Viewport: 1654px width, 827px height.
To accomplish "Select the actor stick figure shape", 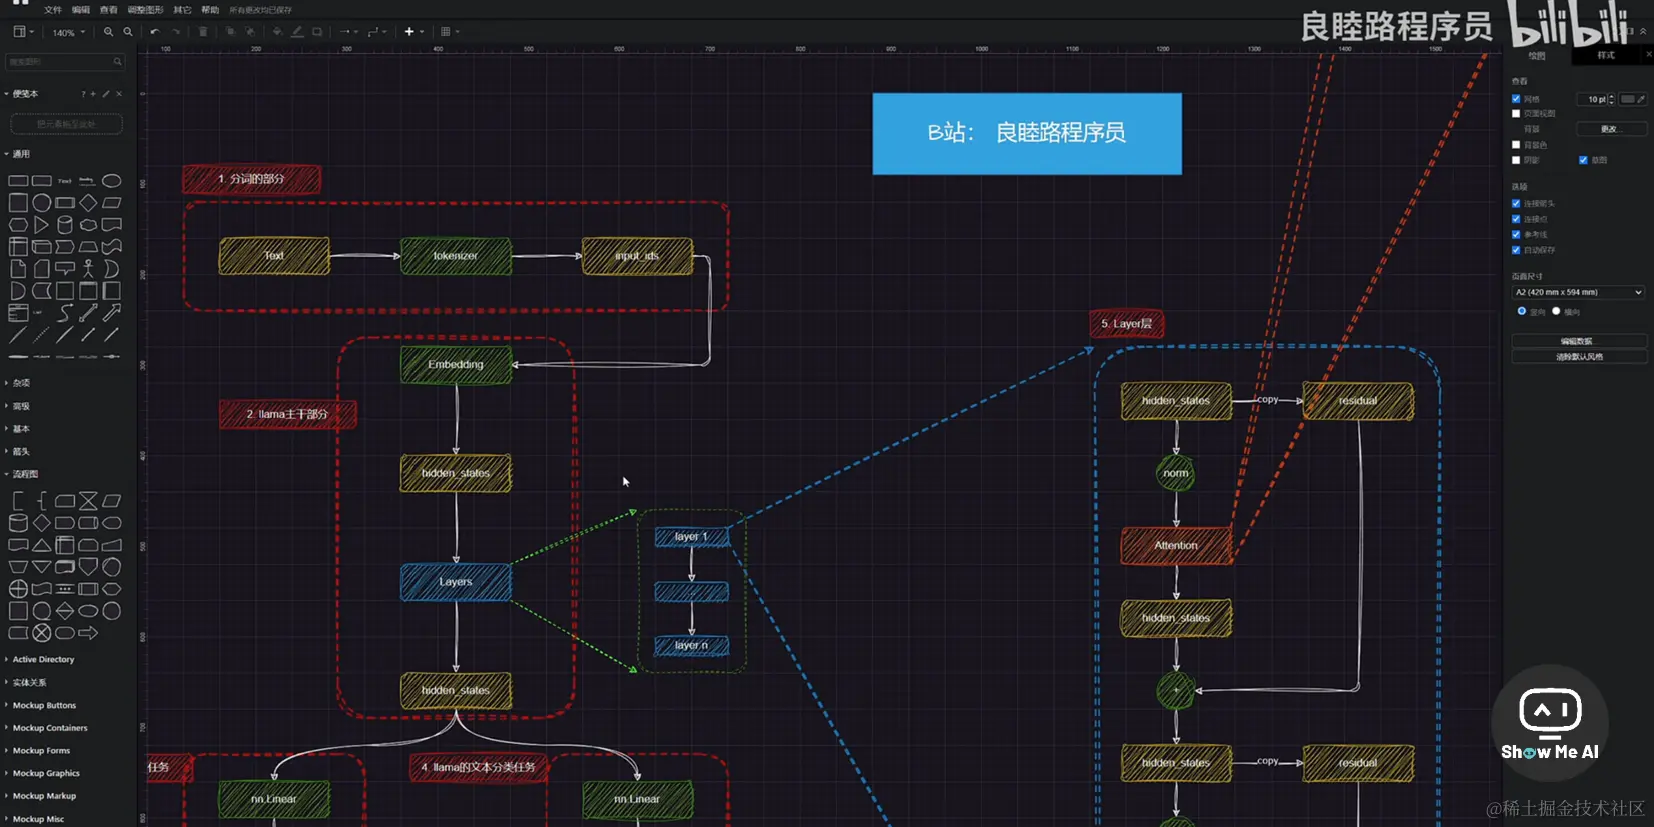I will point(88,268).
